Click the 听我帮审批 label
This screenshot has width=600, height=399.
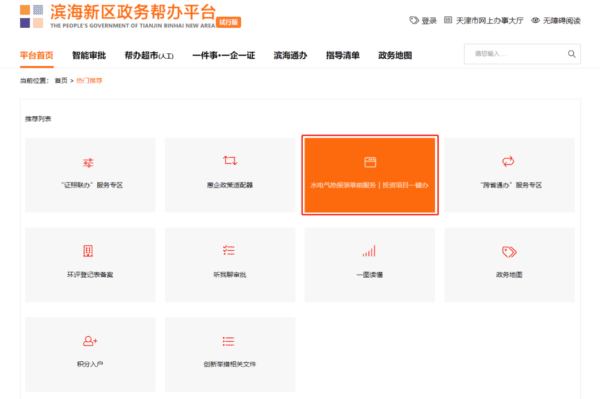tap(230, 275)
